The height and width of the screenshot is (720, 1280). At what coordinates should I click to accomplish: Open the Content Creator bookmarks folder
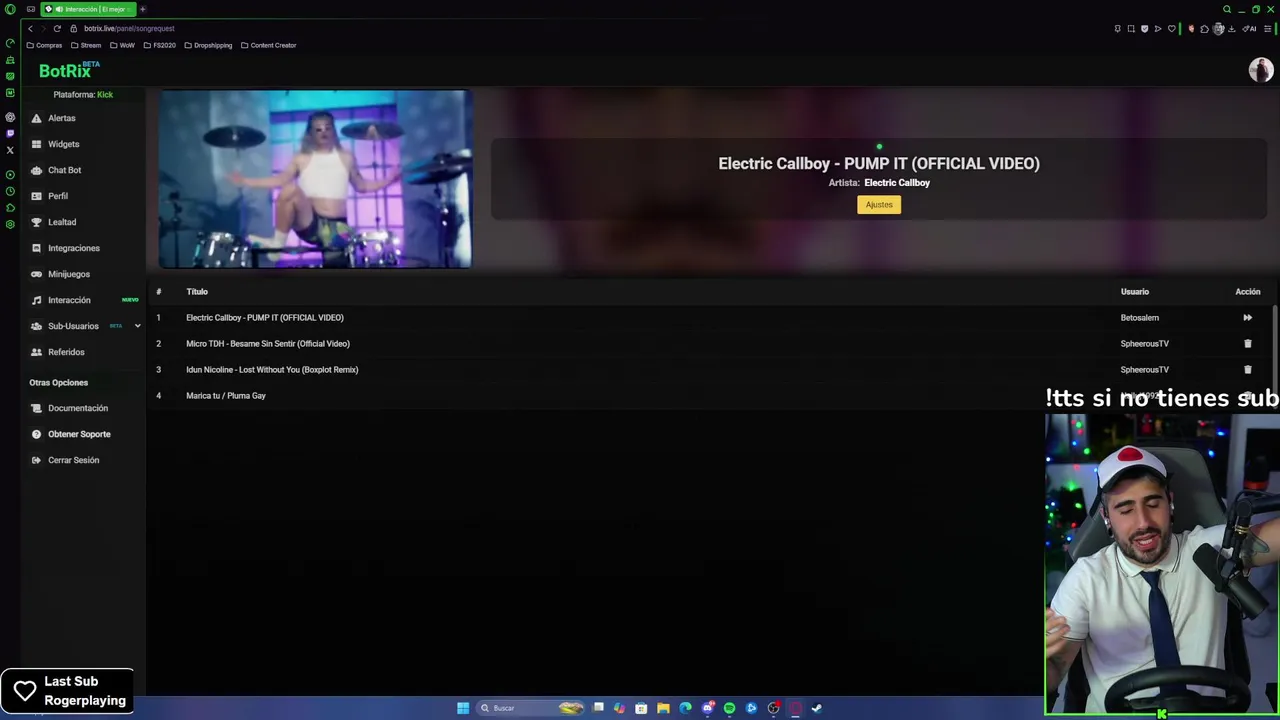pyautogui.click(x=268, y=45)
